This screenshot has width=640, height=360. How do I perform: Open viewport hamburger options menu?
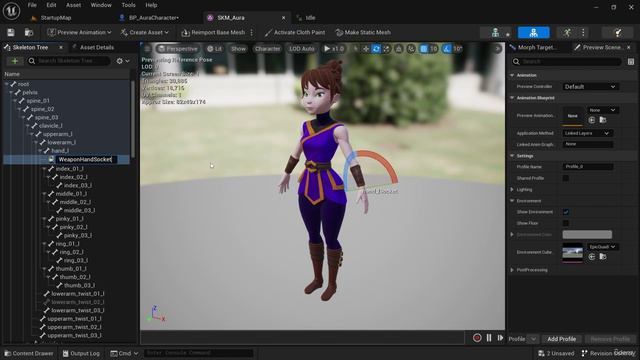(148, 49)
